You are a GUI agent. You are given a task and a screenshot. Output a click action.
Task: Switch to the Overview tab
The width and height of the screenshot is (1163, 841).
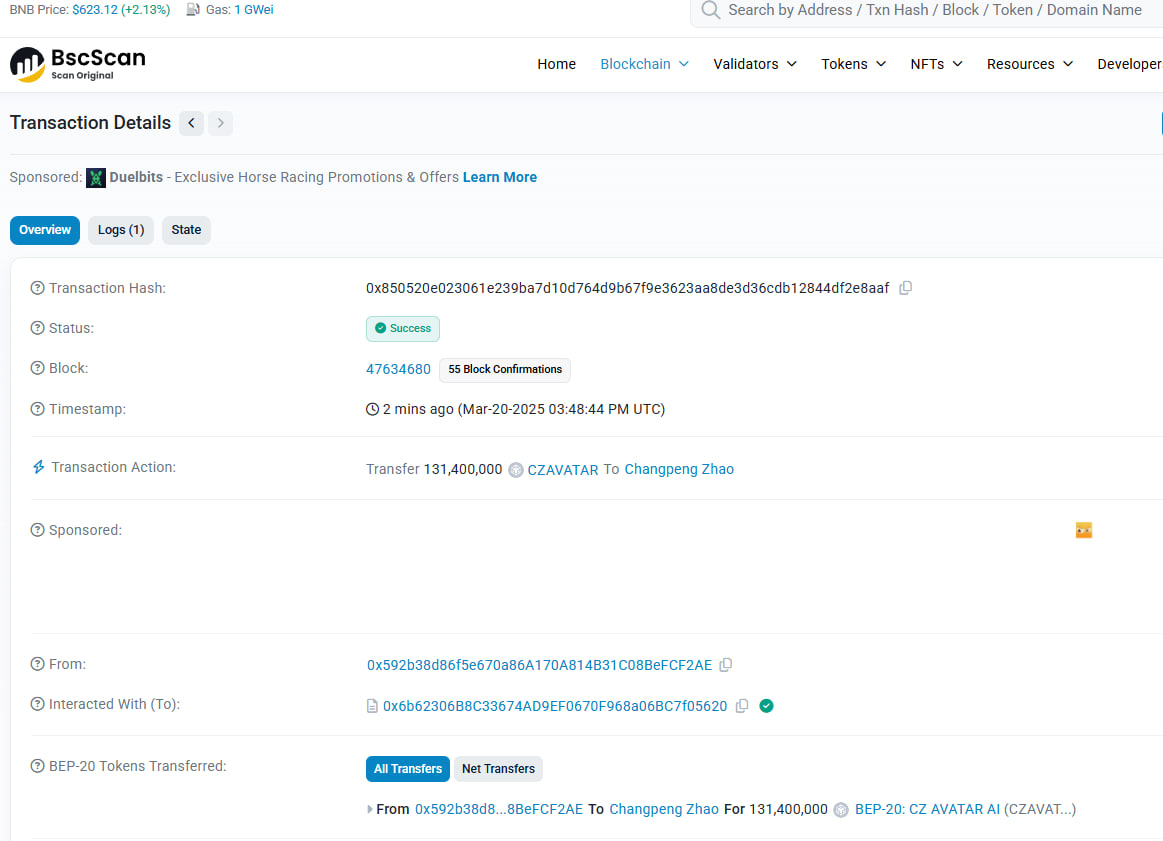45,230
